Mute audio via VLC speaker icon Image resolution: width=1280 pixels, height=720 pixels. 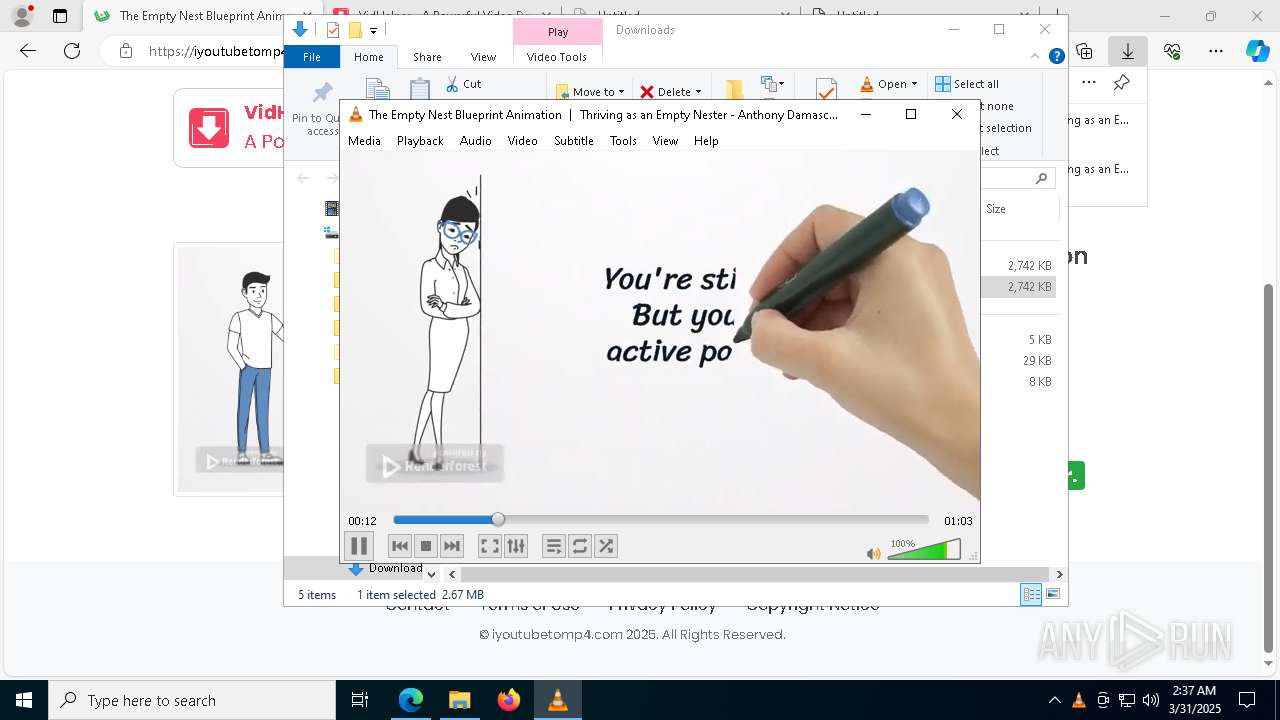(874, 553)
